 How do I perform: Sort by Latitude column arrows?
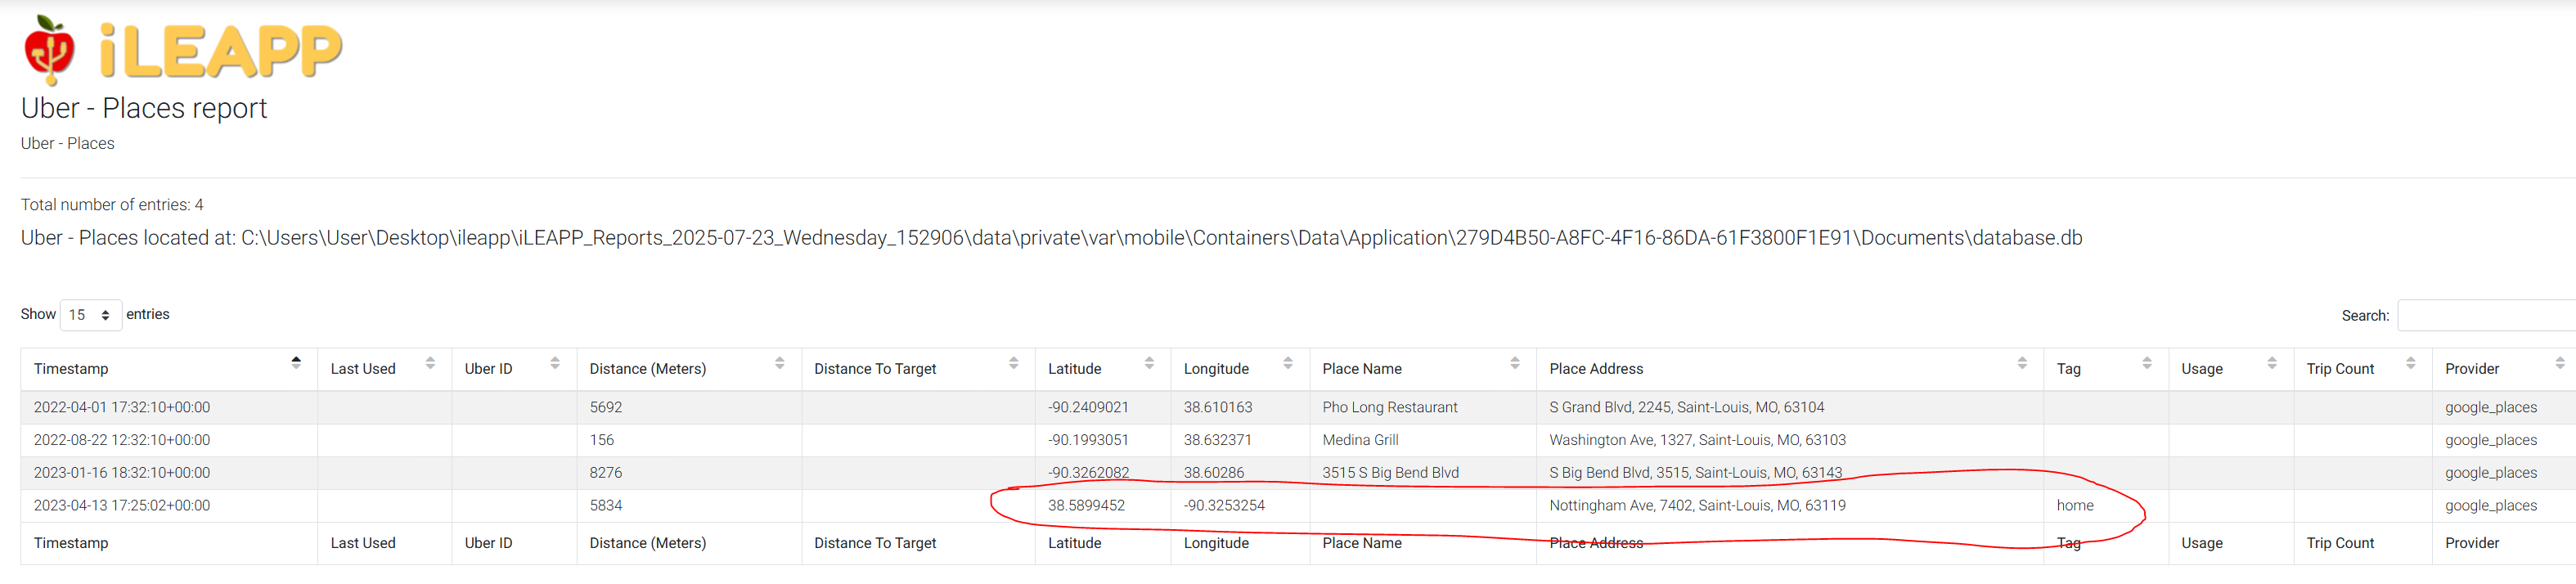click(1149, 362)
